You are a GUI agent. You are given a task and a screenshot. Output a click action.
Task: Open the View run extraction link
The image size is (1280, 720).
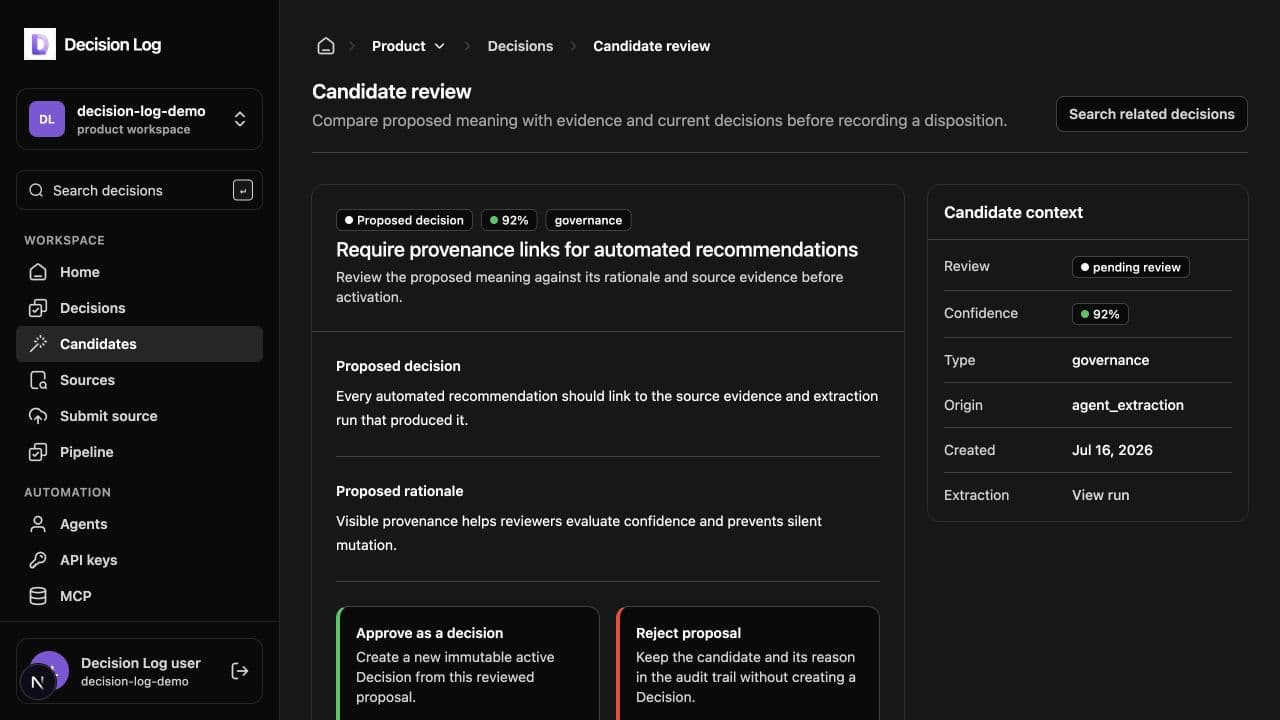coord(1100,495)
